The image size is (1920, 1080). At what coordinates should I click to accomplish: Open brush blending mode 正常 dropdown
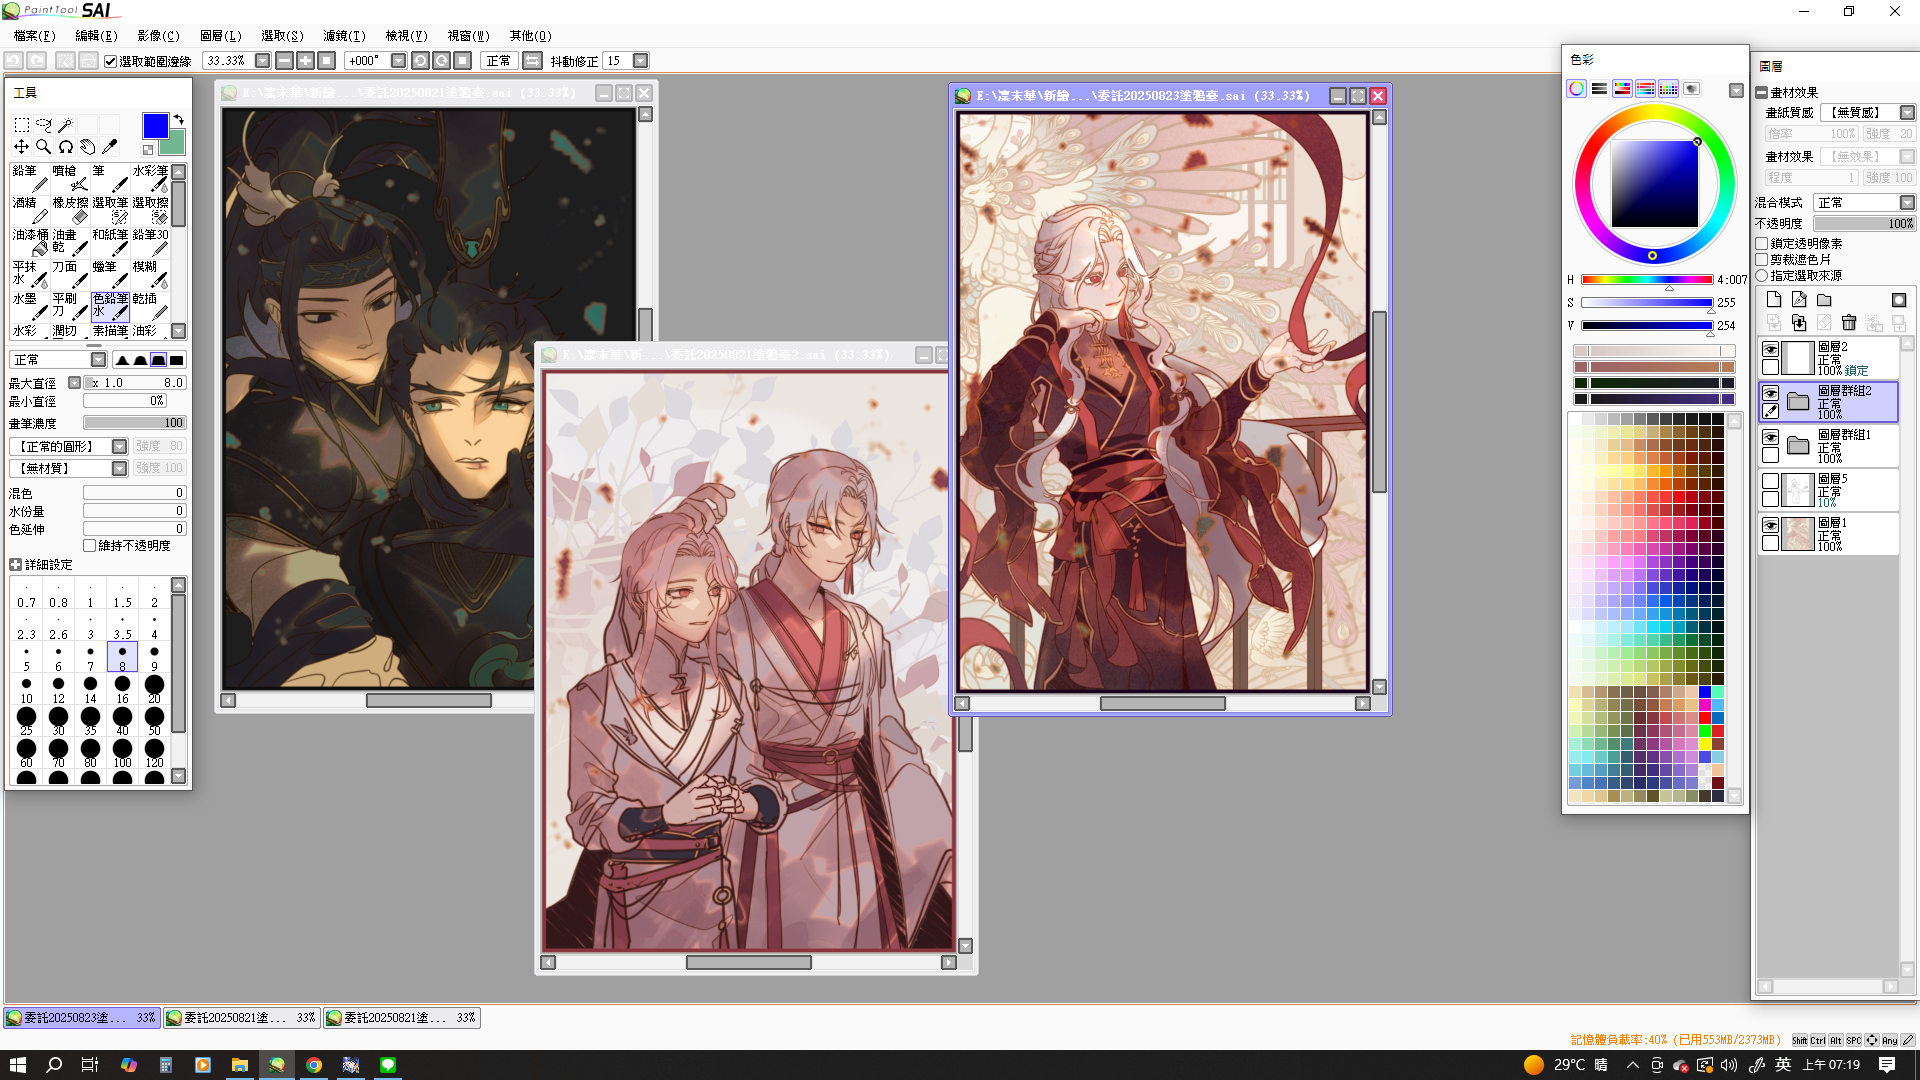point(98,360)
